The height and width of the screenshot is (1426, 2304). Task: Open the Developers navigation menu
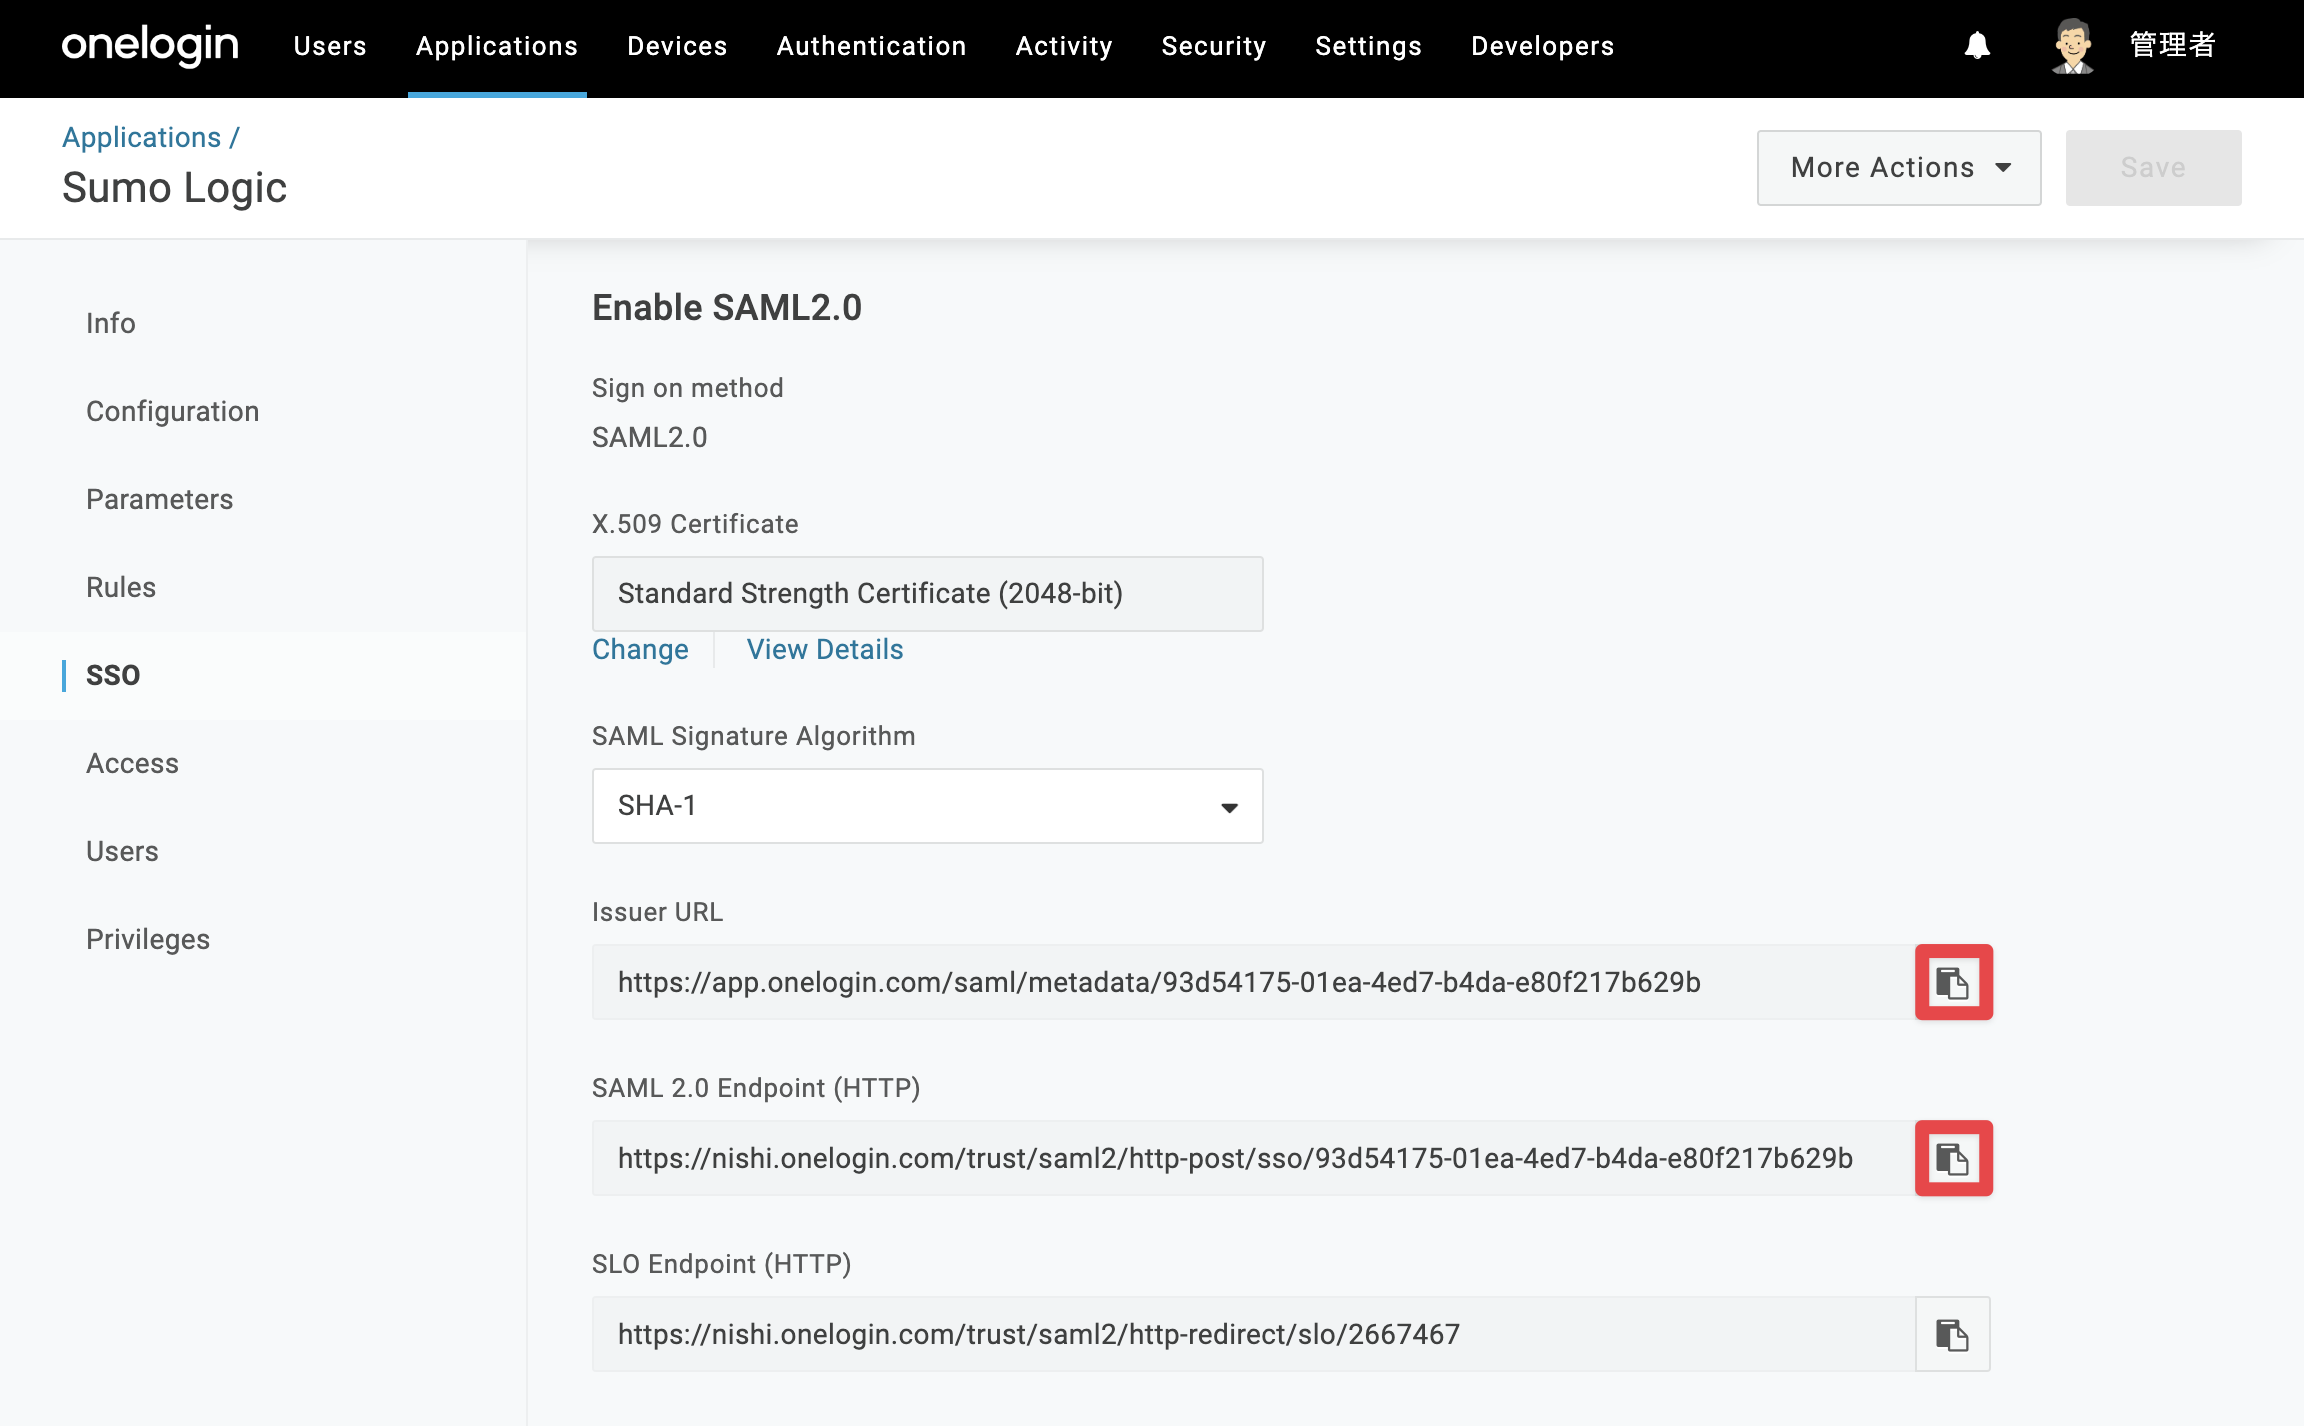[1543, 46]
